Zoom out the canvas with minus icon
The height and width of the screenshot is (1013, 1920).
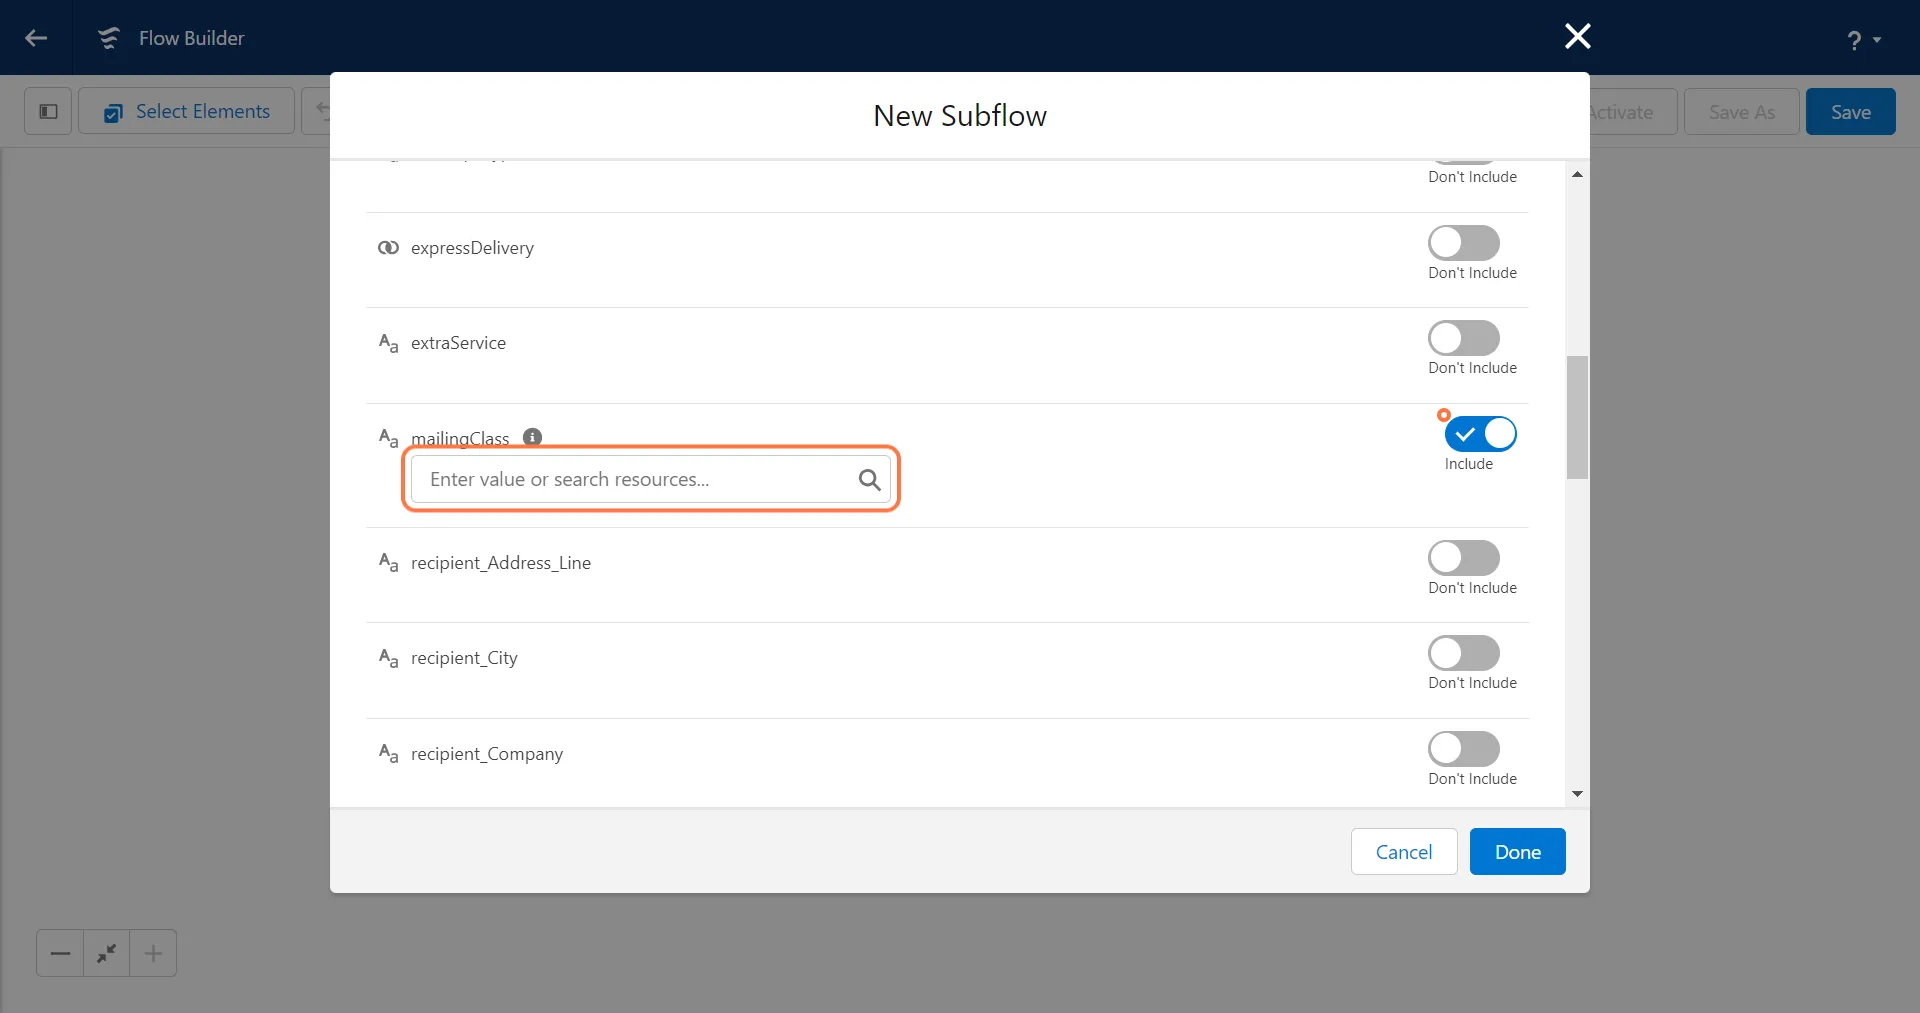[60, 953]
